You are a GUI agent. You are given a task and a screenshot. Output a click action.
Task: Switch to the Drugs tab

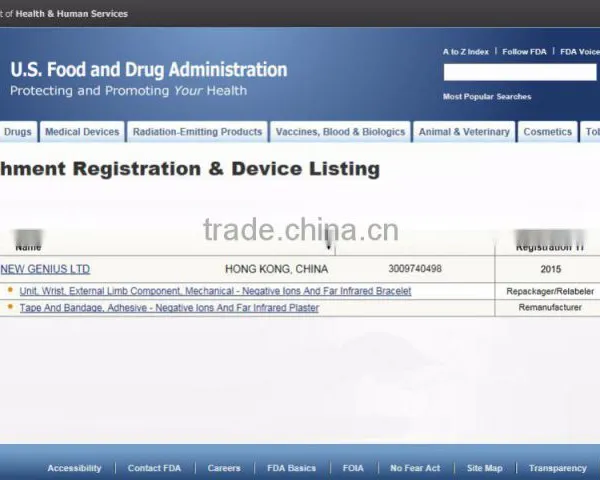pyautogui.click(x=18, y=132)
